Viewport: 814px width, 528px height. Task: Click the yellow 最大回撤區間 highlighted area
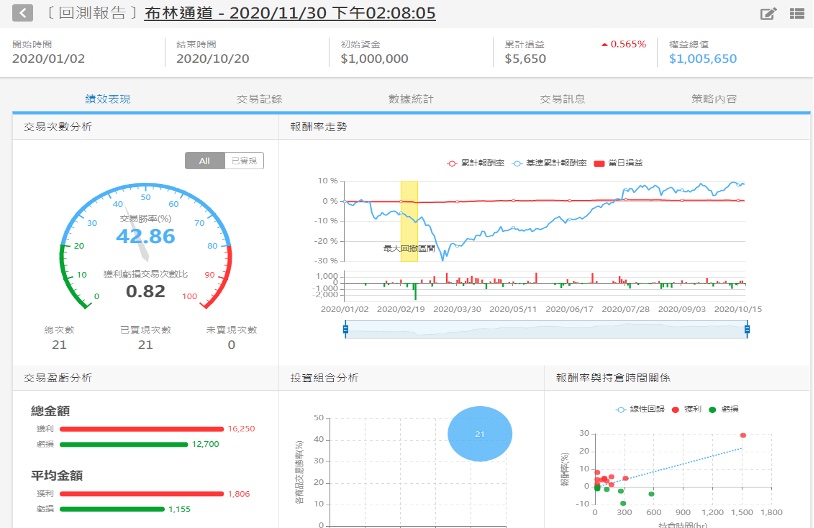coord(409,221)
